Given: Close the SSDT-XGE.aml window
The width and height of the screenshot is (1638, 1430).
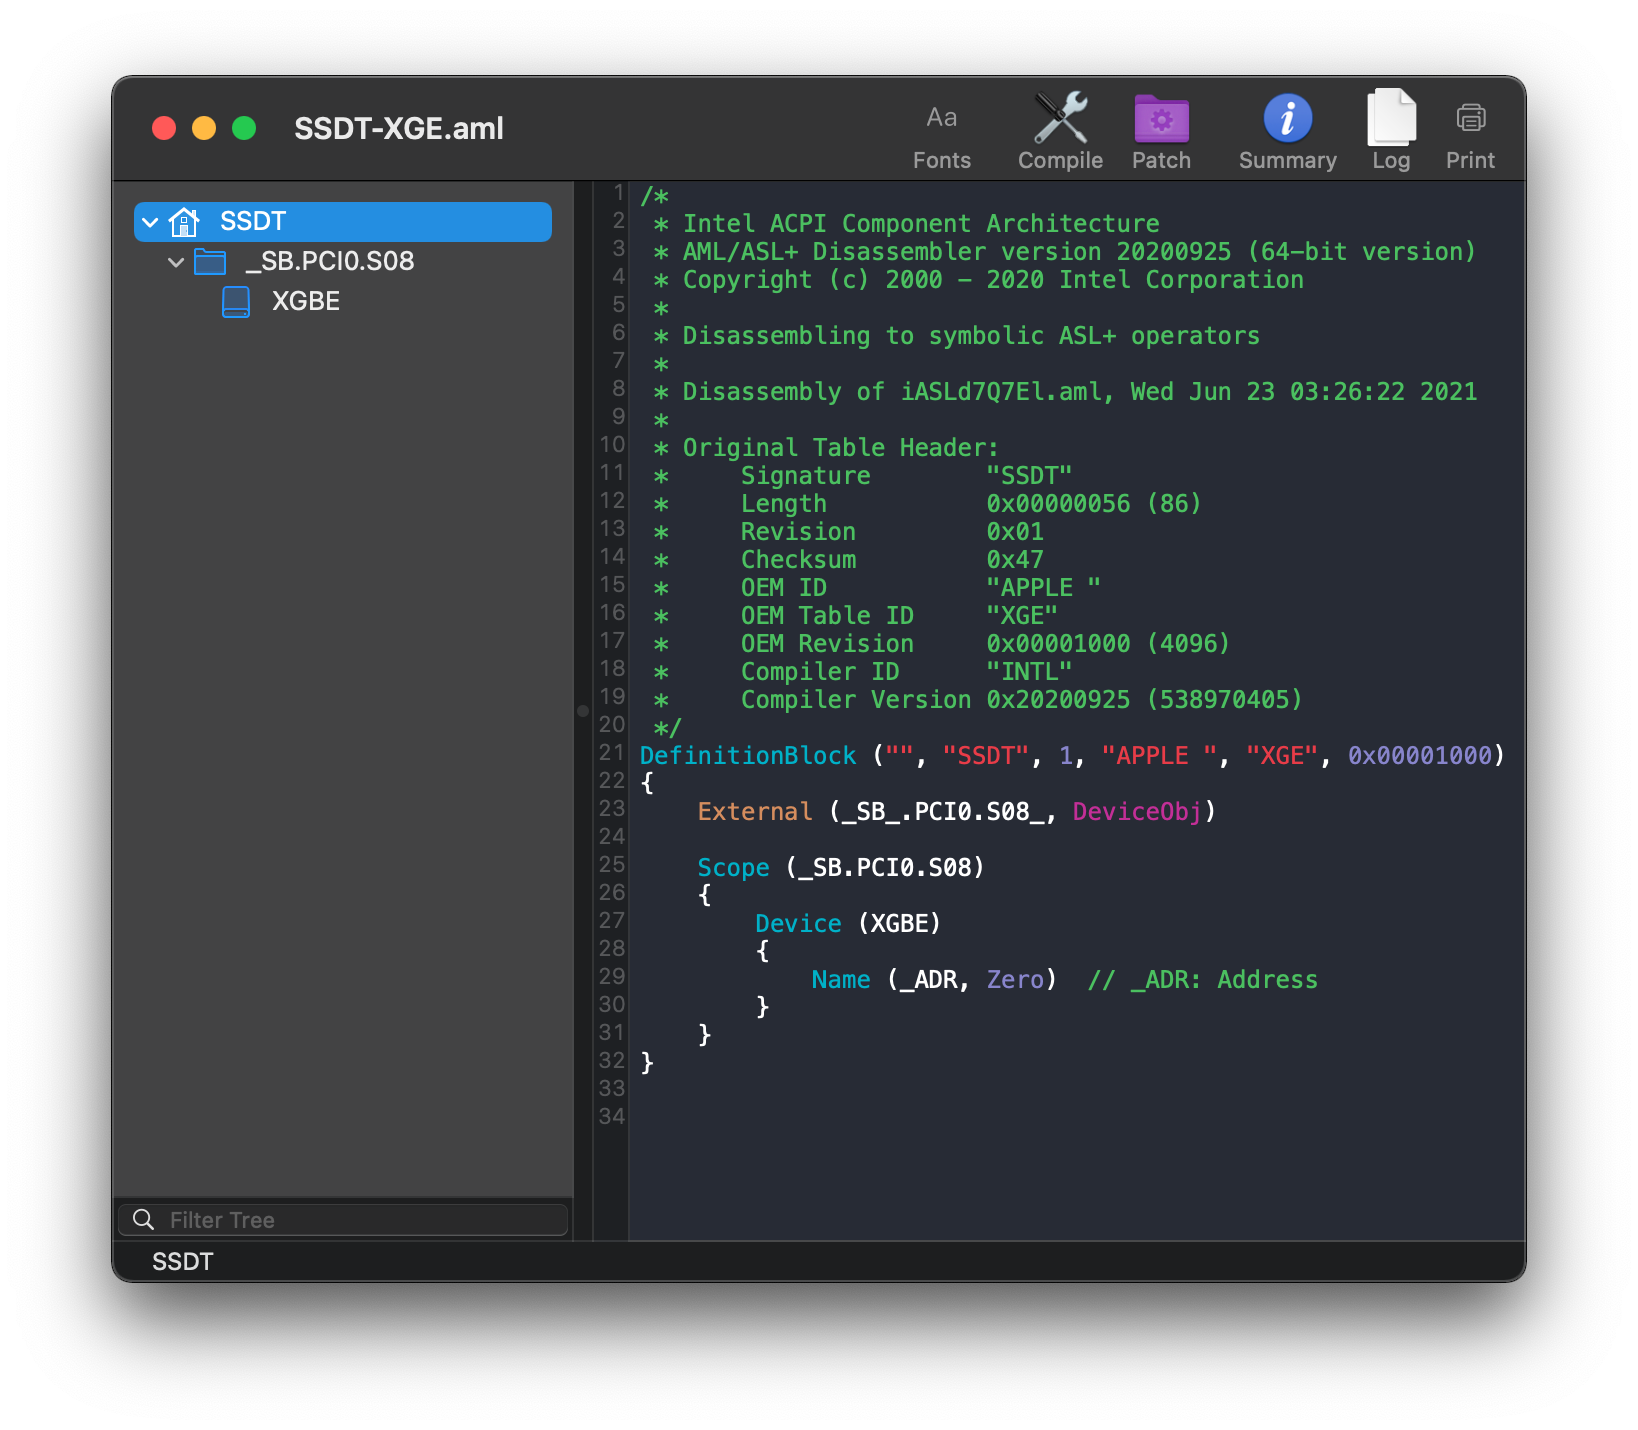Looking at the screenshot, I should 164,128.
